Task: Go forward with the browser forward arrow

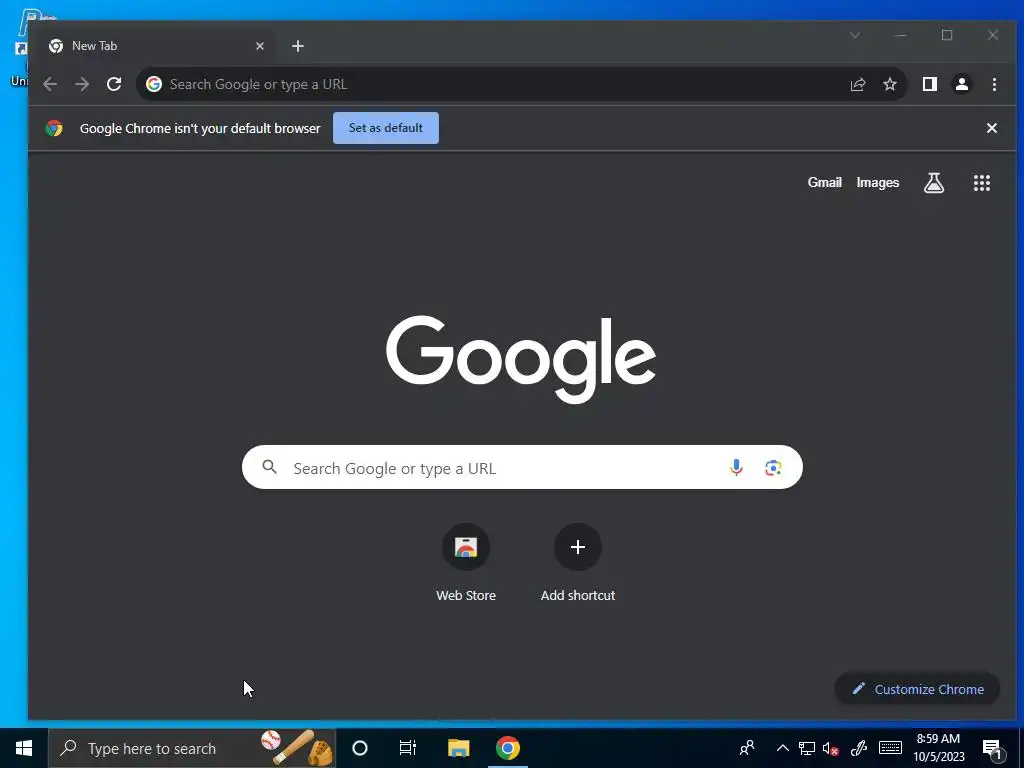Action: click(x=82, y=84)
